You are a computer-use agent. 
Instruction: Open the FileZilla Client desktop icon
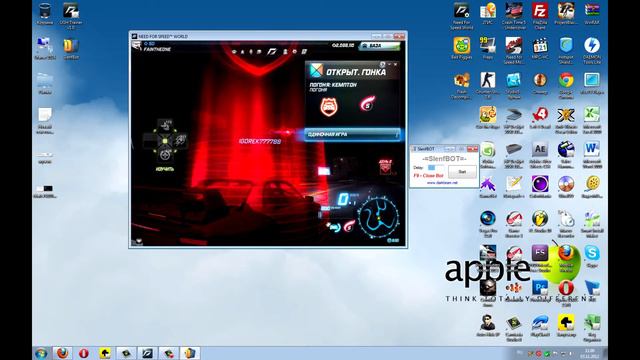(x=540, y=16)
